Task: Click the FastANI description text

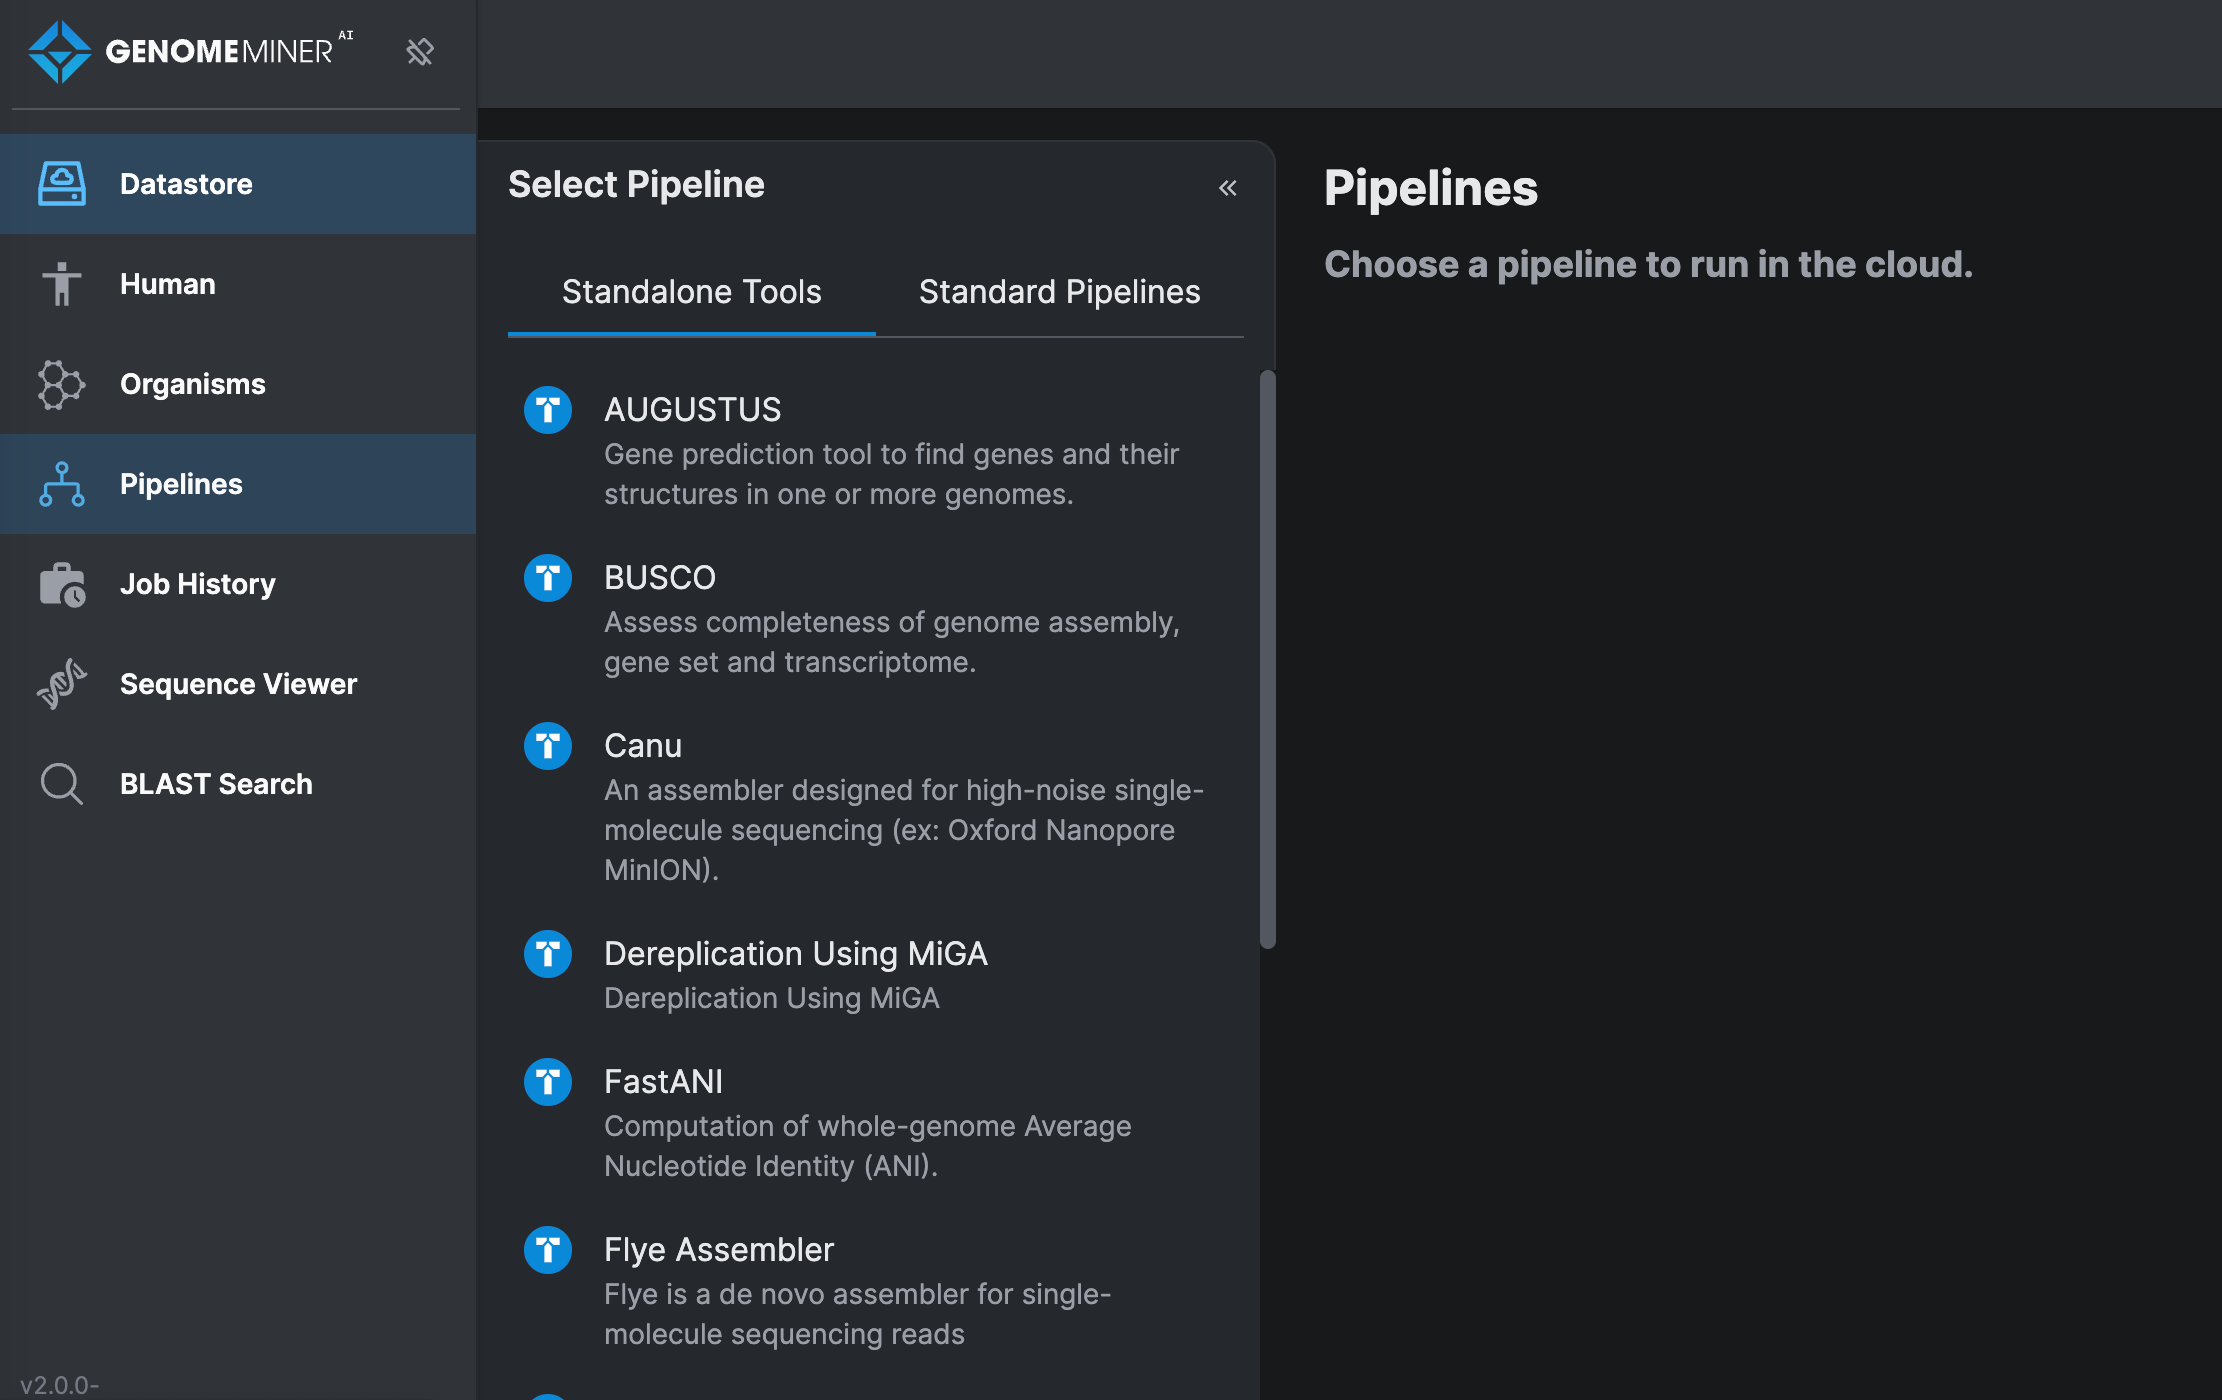Action: (x=868, y=1146)
